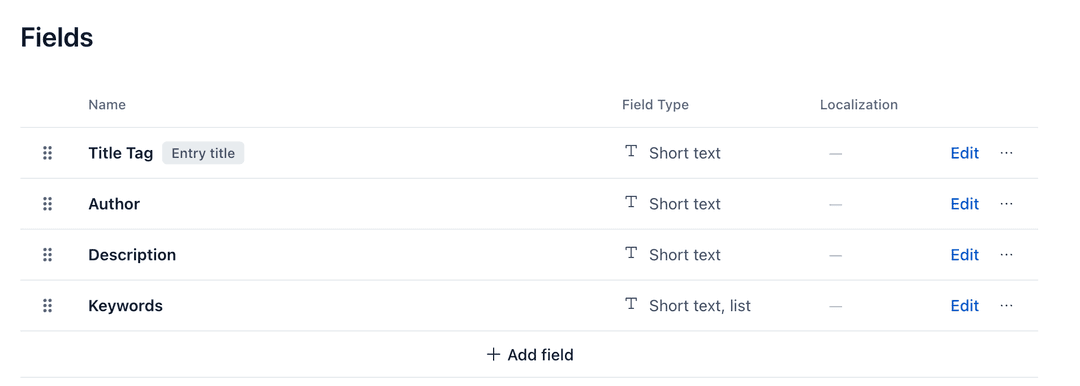Click the Entry title badge

203,153
